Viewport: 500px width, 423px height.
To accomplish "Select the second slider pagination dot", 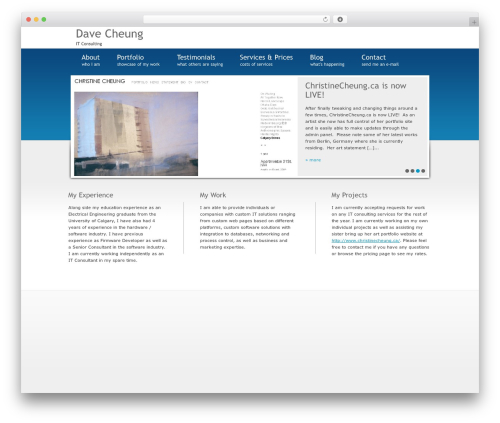I will click(x=412, y=171).
